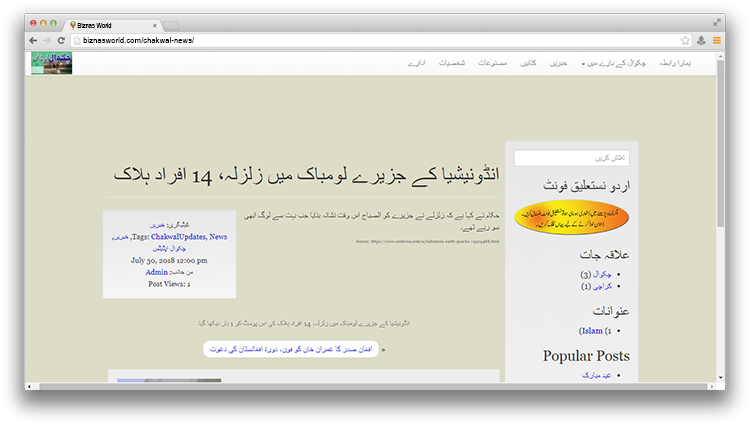Screen dimensions: 750x425
Task: Click the browser back arrow button
Action: (33, 41)
